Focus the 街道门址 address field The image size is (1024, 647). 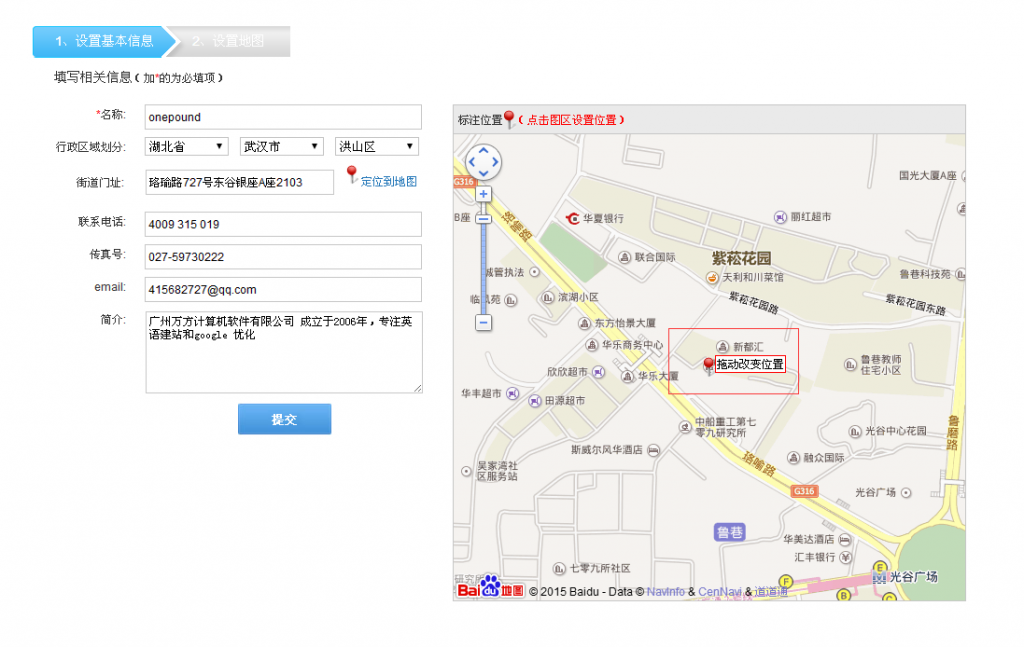[x=239, y=182]
